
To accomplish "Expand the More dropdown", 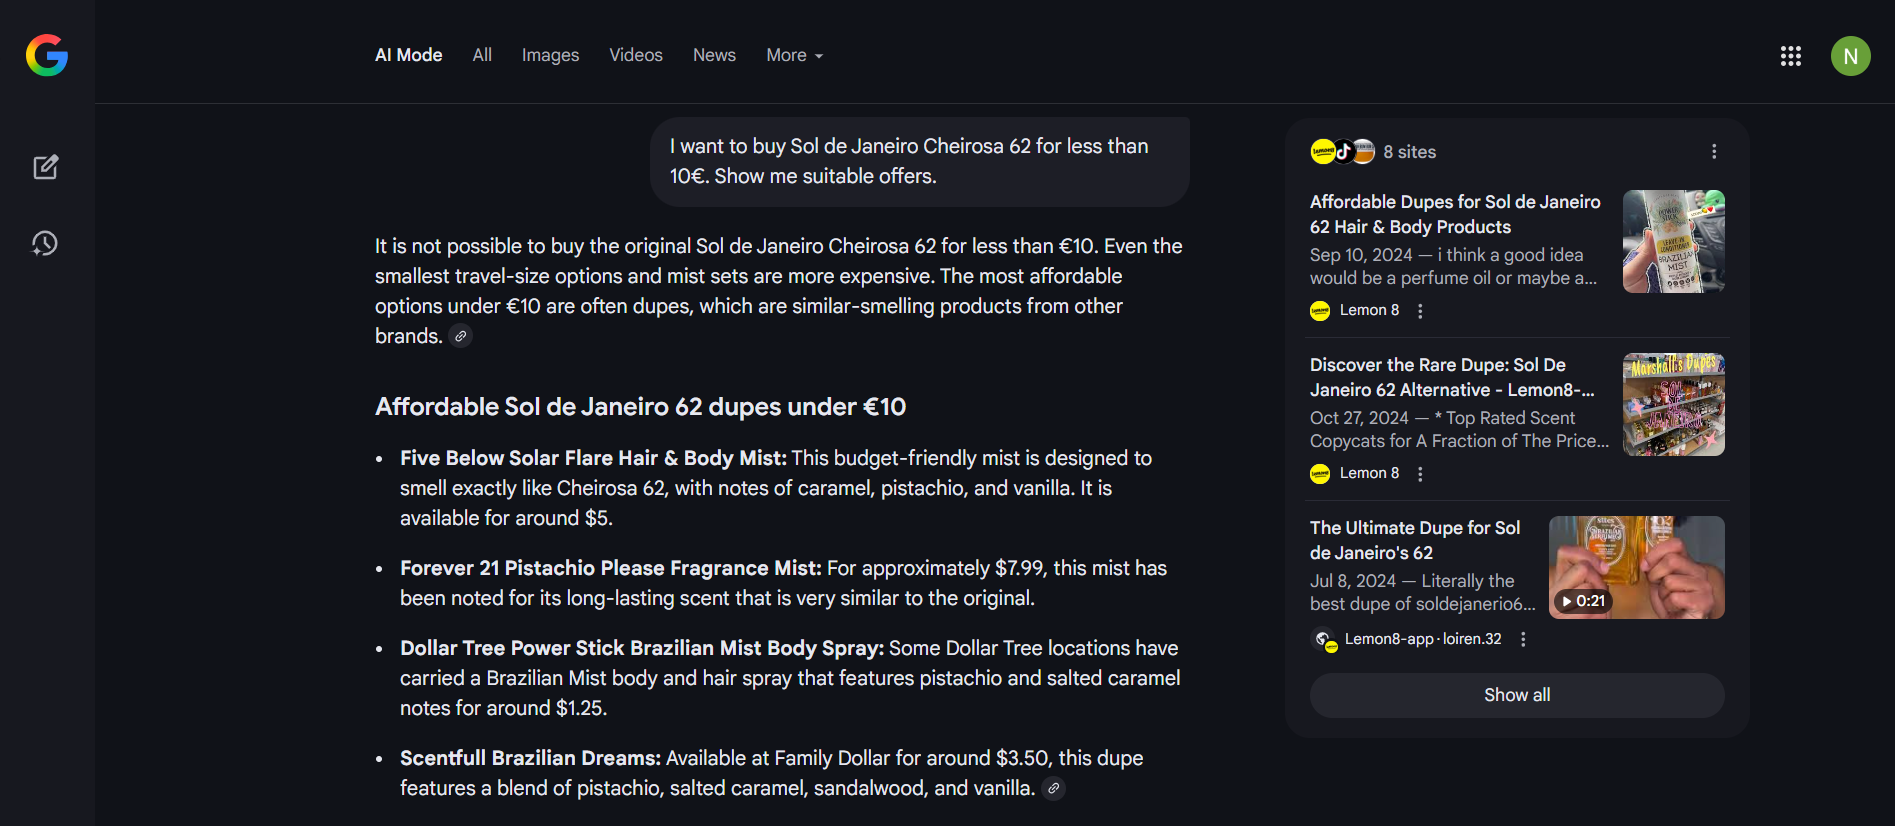I will 795,55.
